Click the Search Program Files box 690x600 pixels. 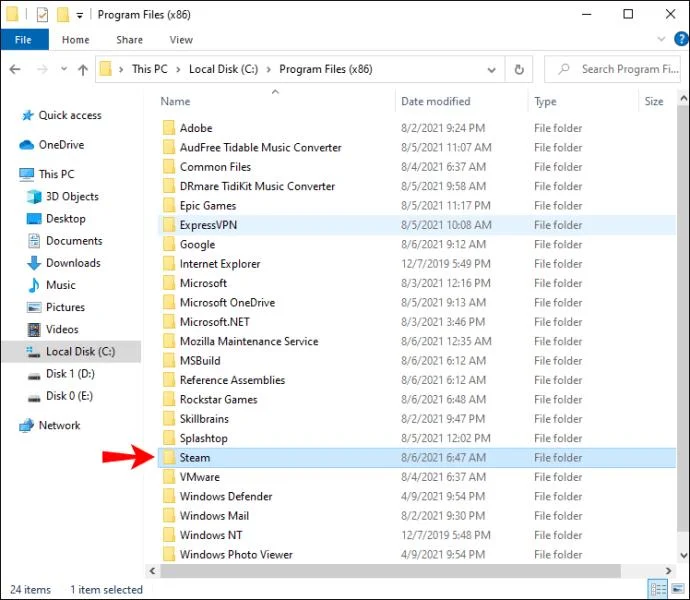(x=612, y=69)
